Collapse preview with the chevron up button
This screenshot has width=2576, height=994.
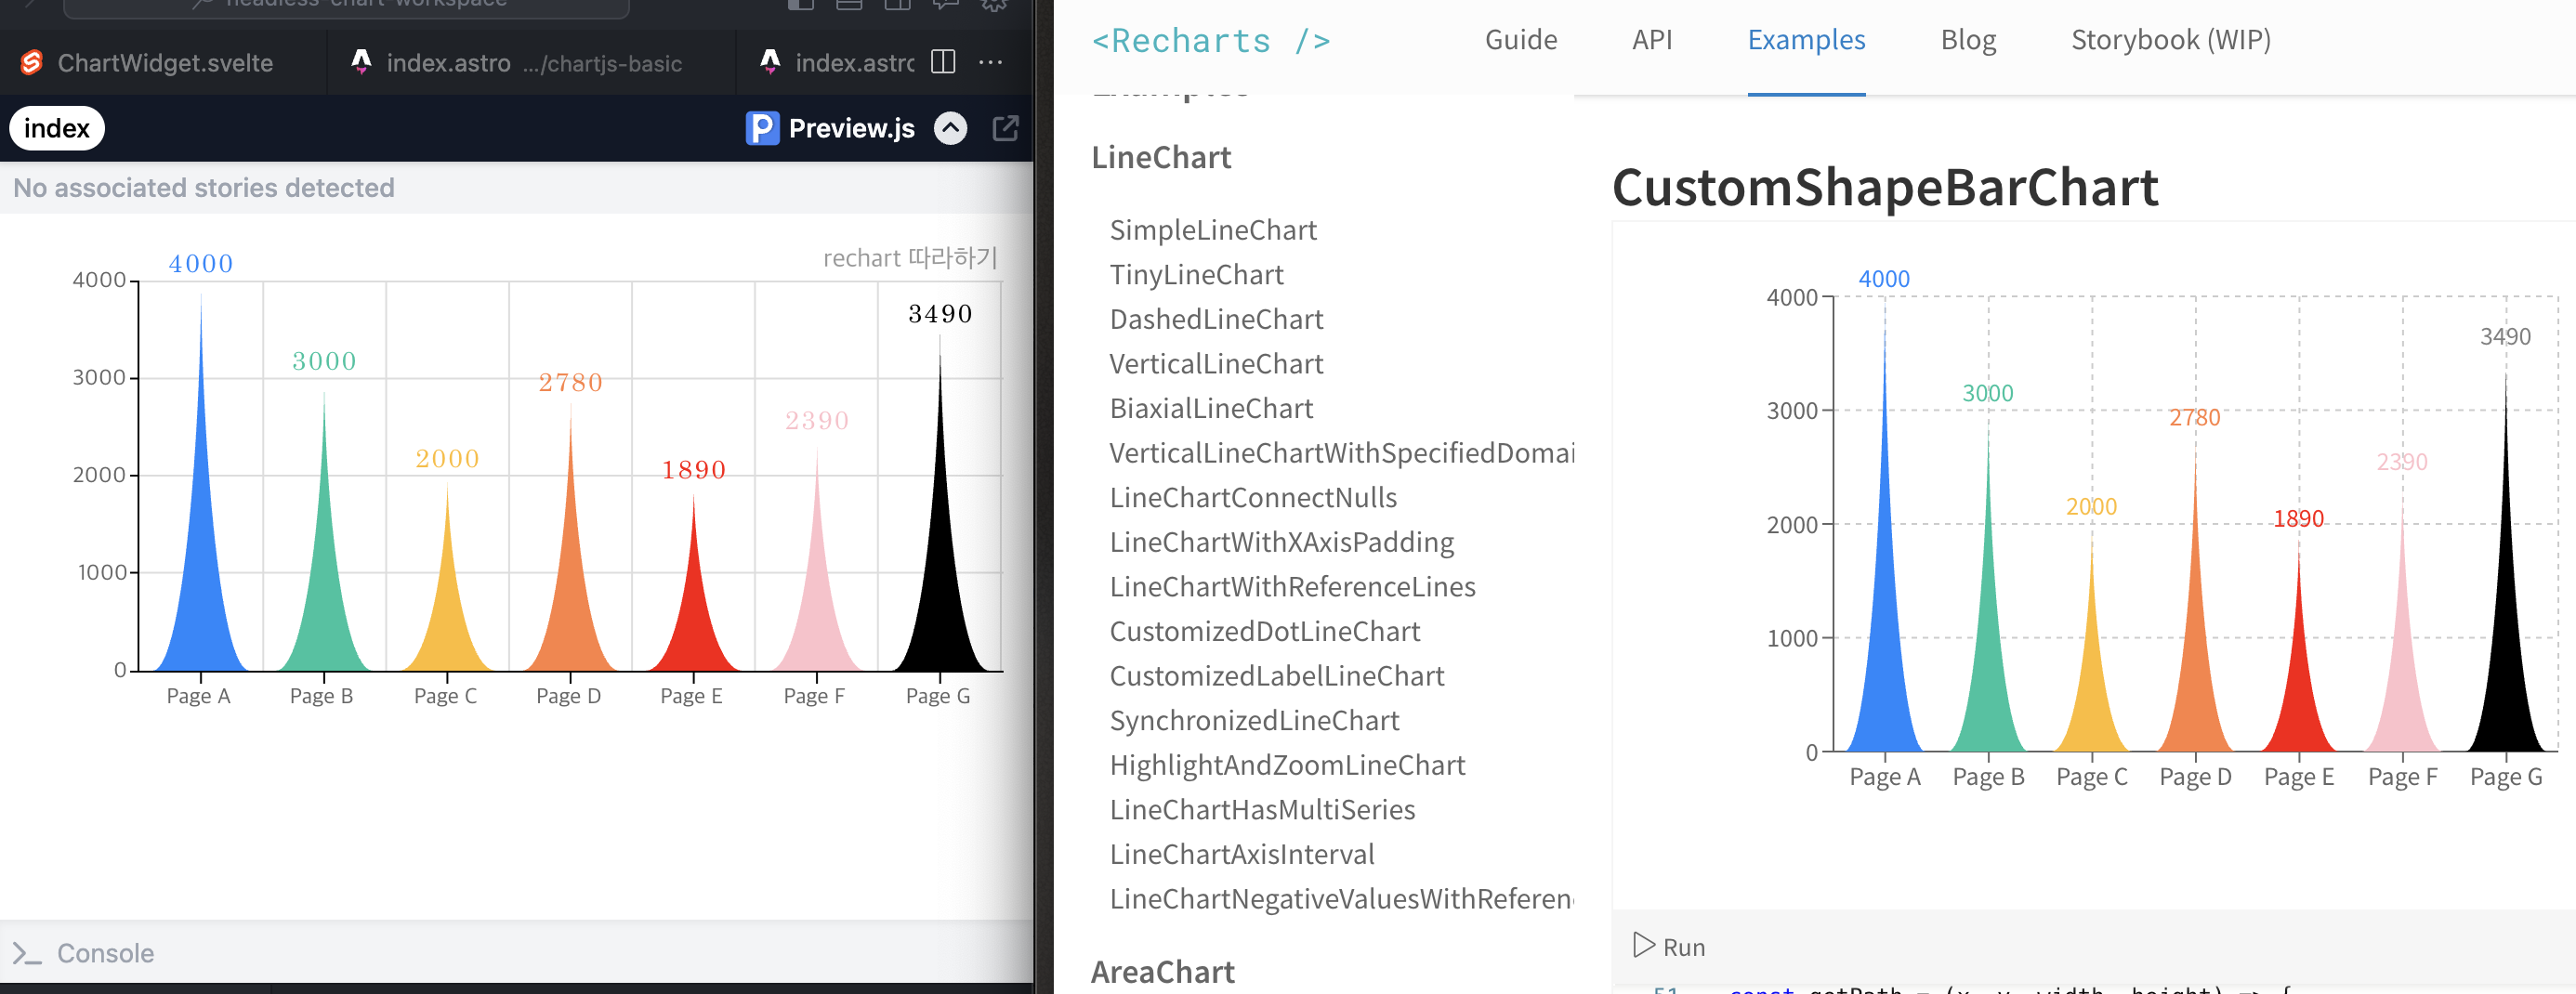tap(950, 128)
